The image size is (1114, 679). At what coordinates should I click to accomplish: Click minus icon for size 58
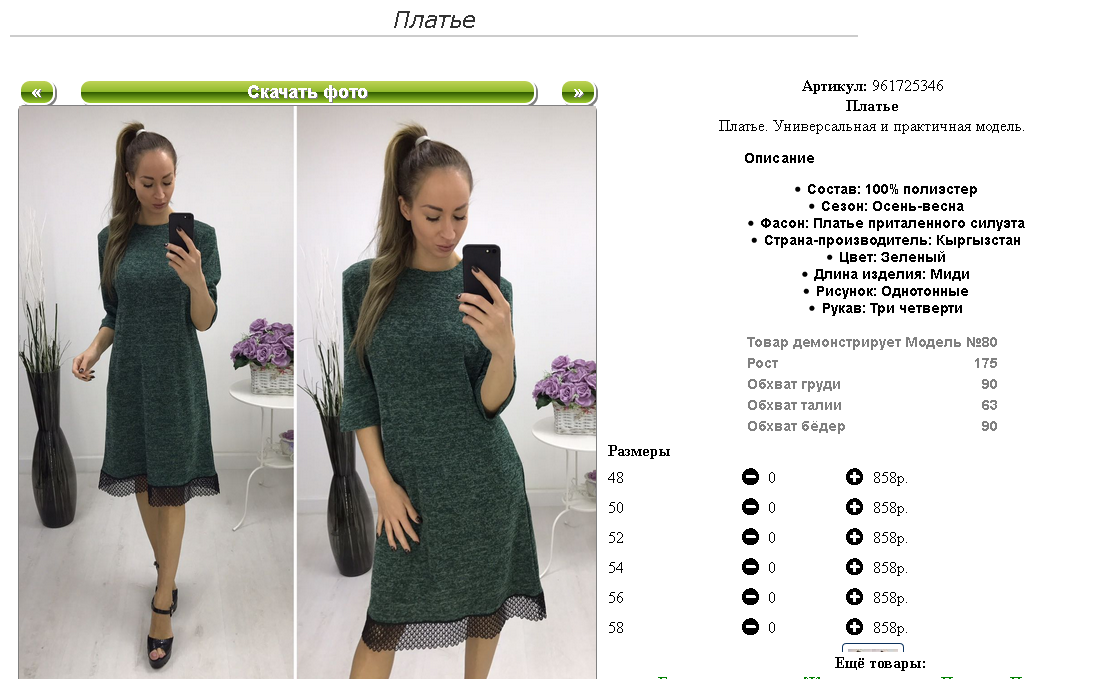tap(750, 626)
